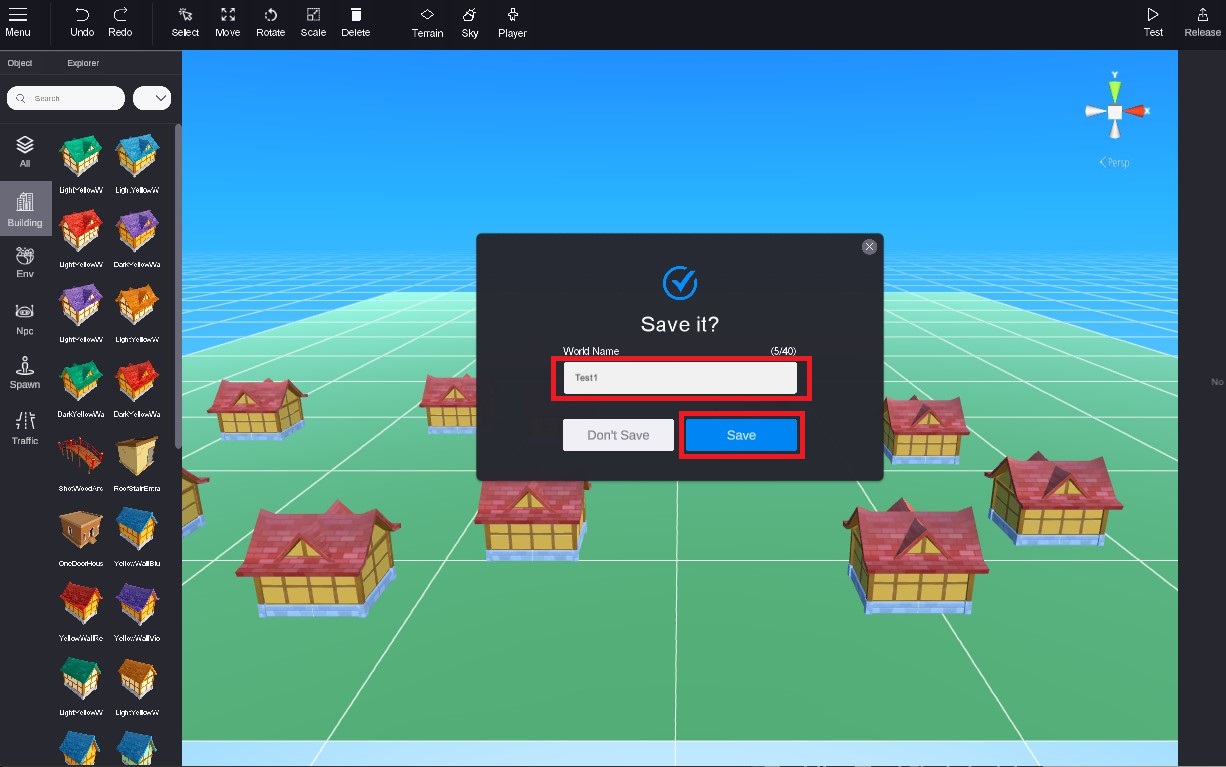Open the Sky settings icon
Screen dimensions: 1226x767
(x=469, y=22)
